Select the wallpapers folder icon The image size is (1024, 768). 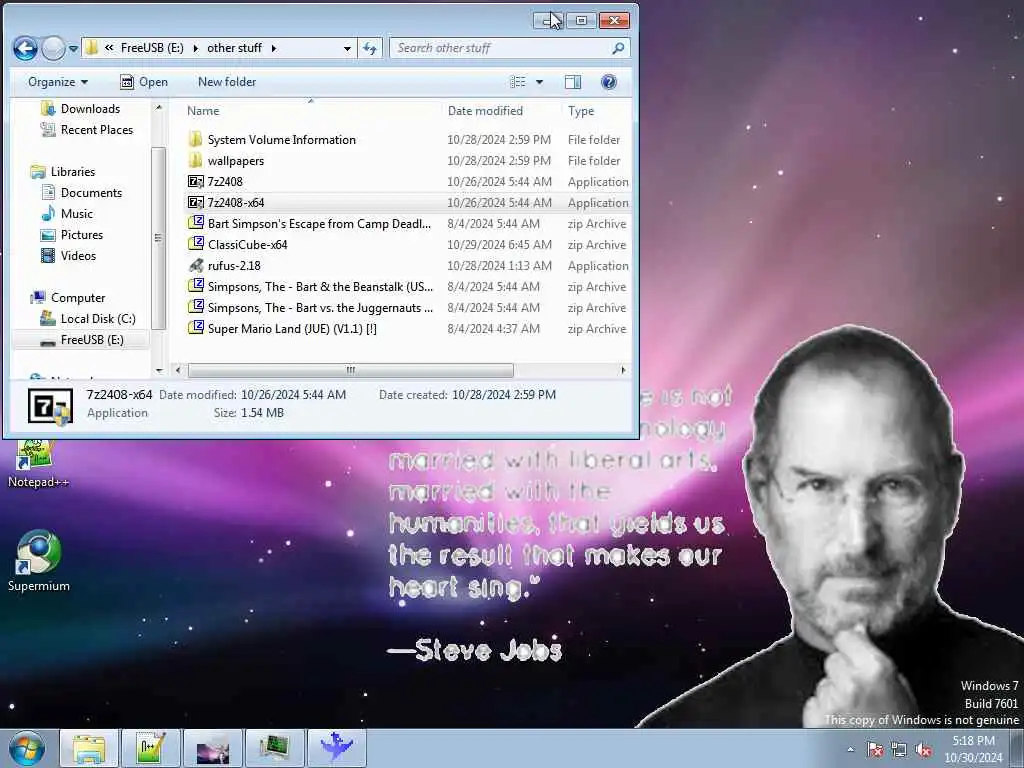pyautogui.click(x=195, y=160)
